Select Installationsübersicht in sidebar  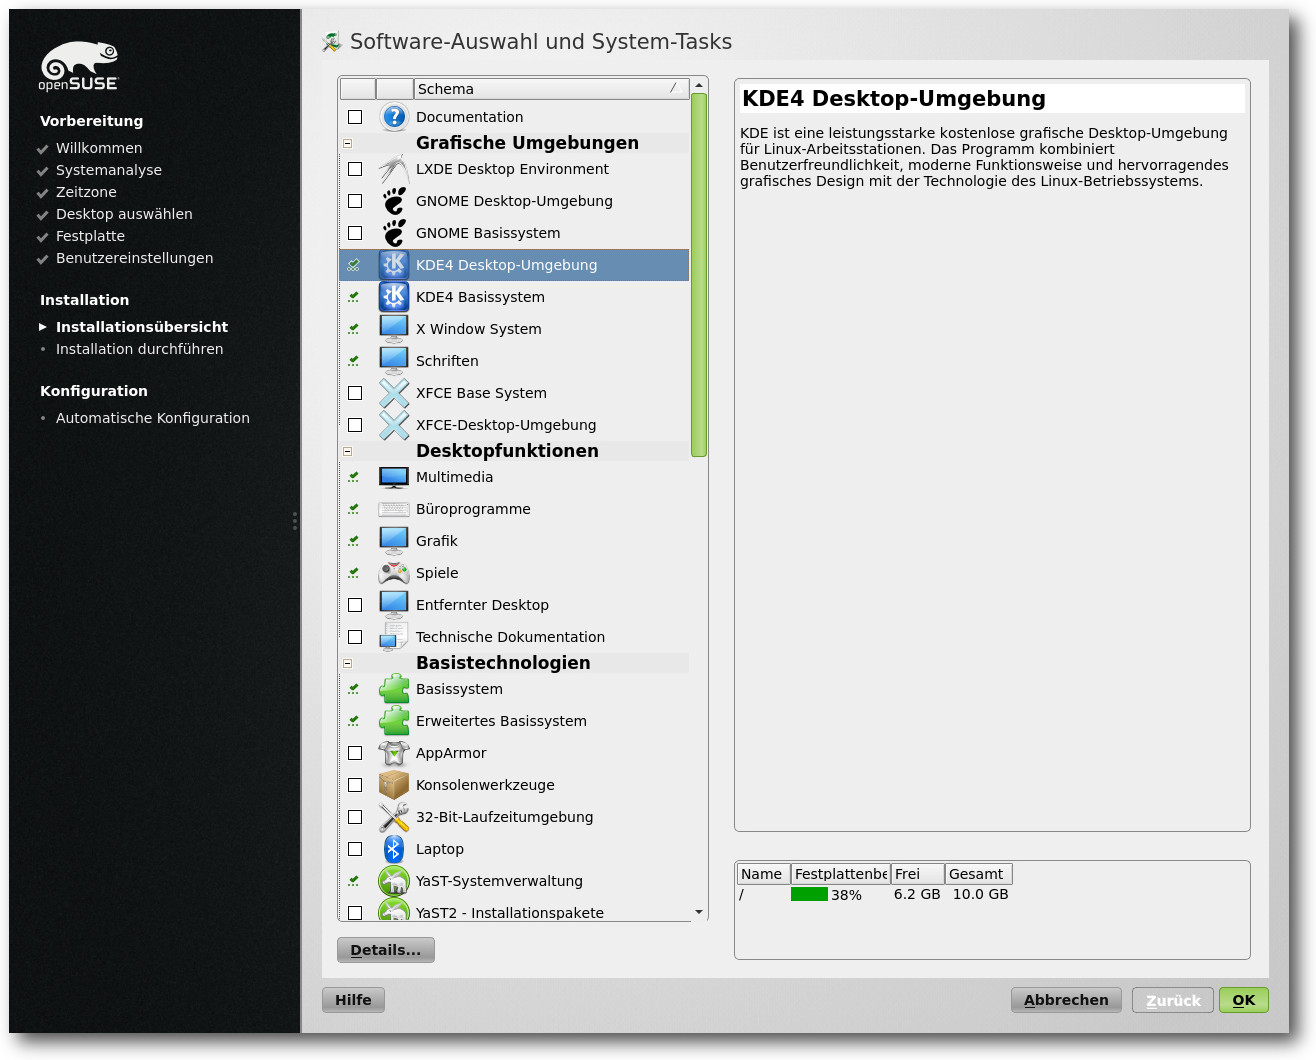[142, 327]
